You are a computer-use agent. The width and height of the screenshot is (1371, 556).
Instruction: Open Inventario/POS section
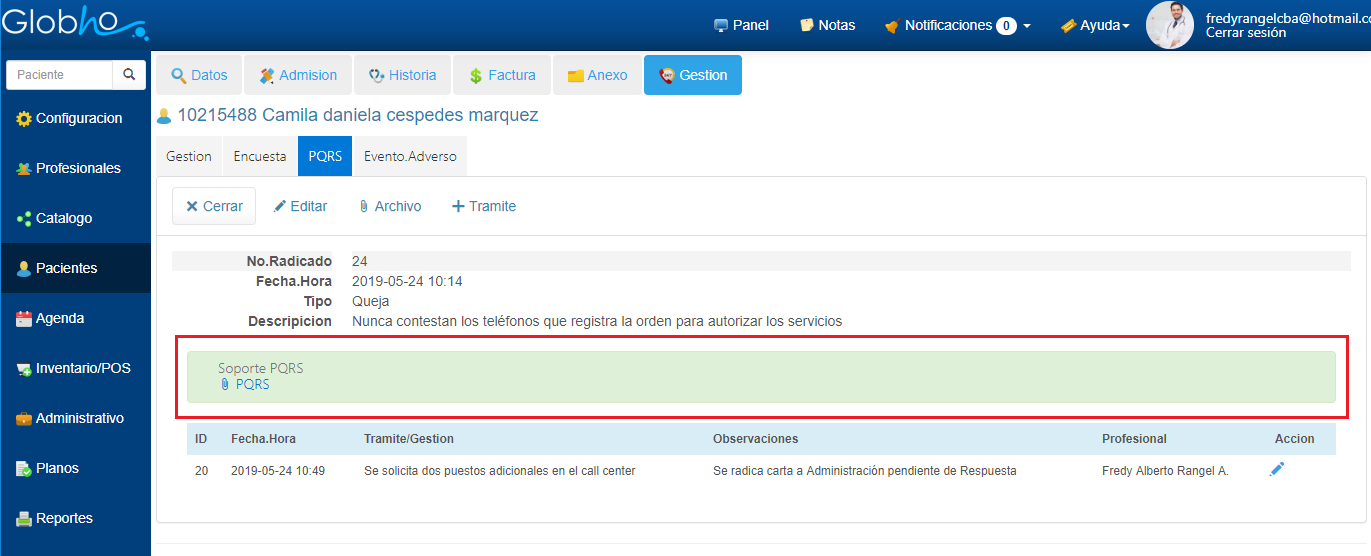click(x=80, y=368)
